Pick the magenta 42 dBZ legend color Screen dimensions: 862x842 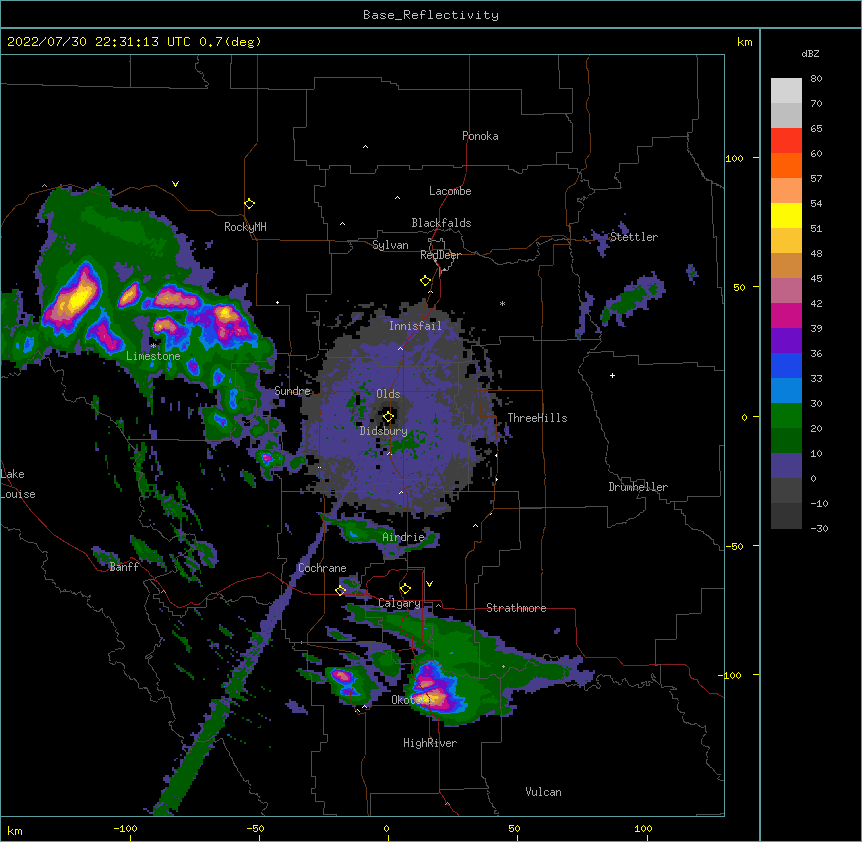coord(786,315)
